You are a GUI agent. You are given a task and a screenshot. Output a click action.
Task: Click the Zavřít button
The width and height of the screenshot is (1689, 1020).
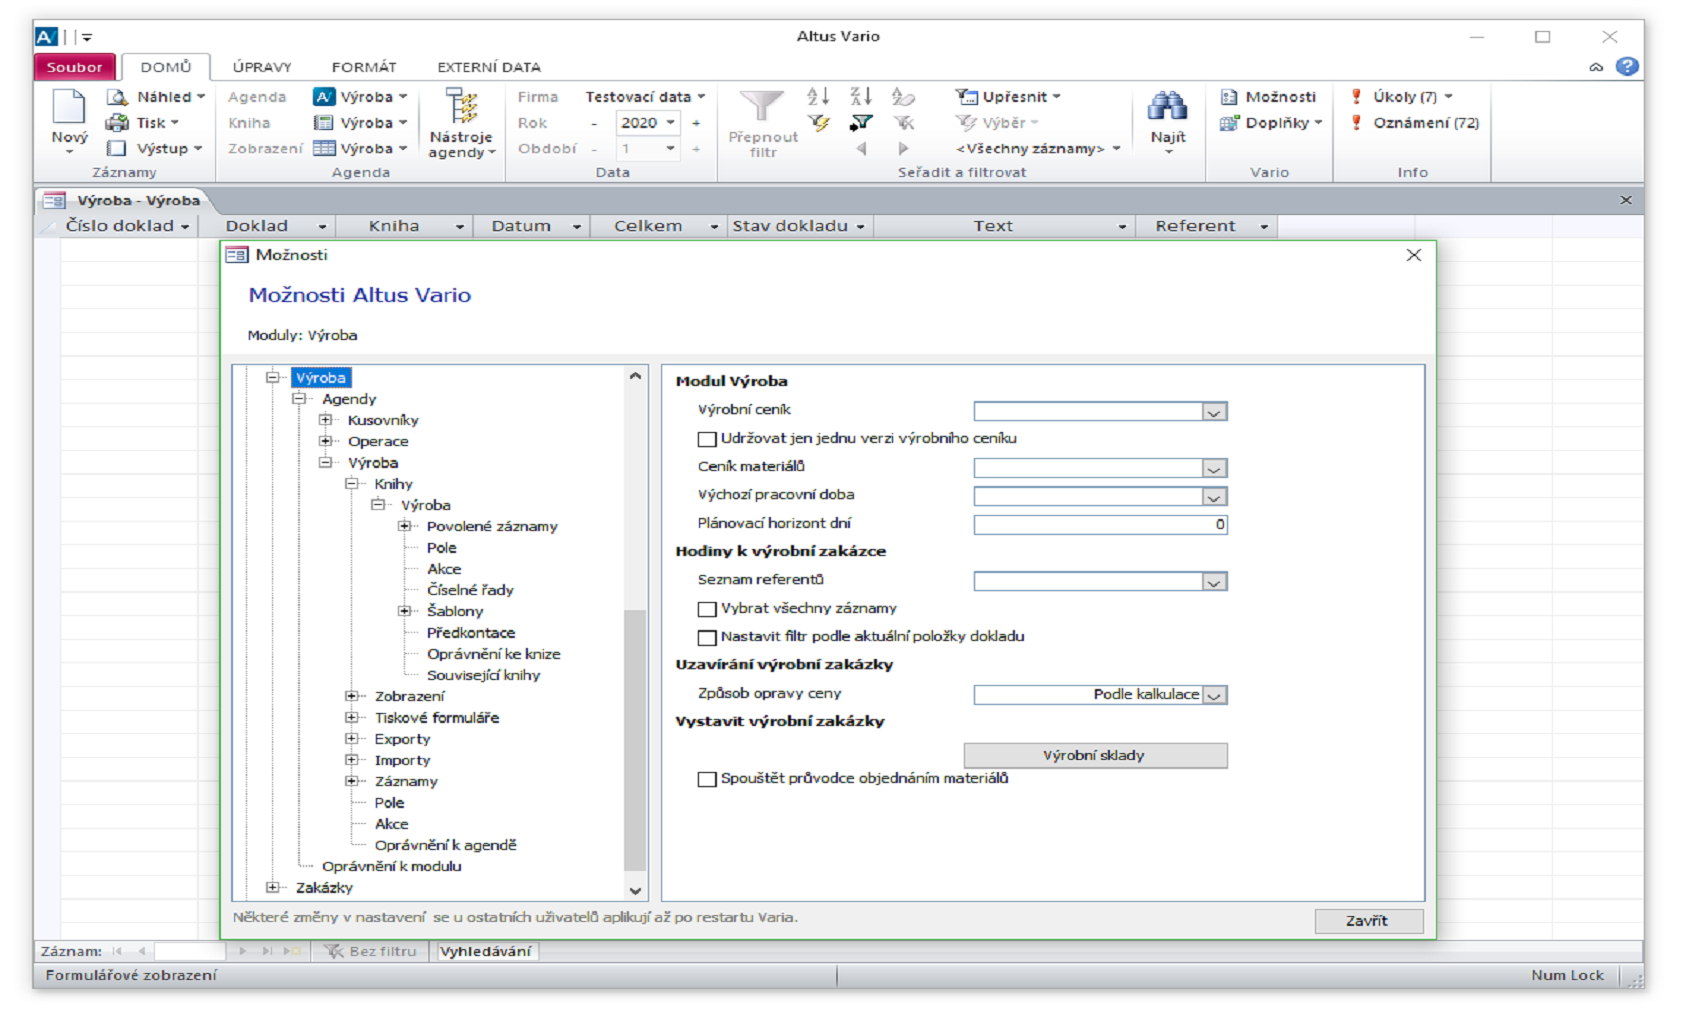(1368, 921)
